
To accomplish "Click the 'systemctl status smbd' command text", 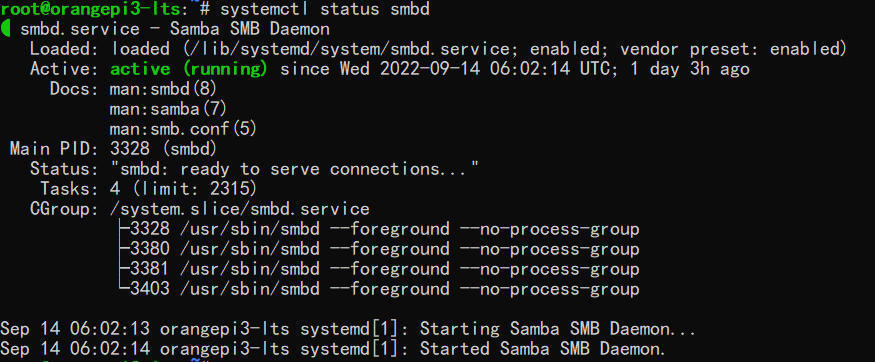I will point(325,9).
